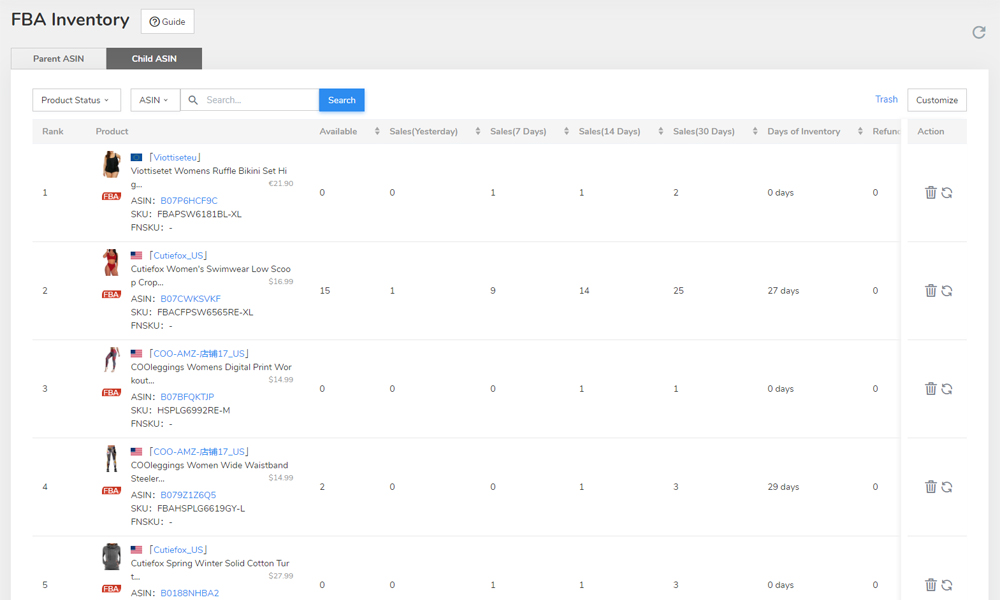Image resolution: width=1000 pixels, height=600 pixels.
Task: Sync the rank 5 Cutiefox turtleneck row
Action: pyautogui.click(x=947, y=585)
